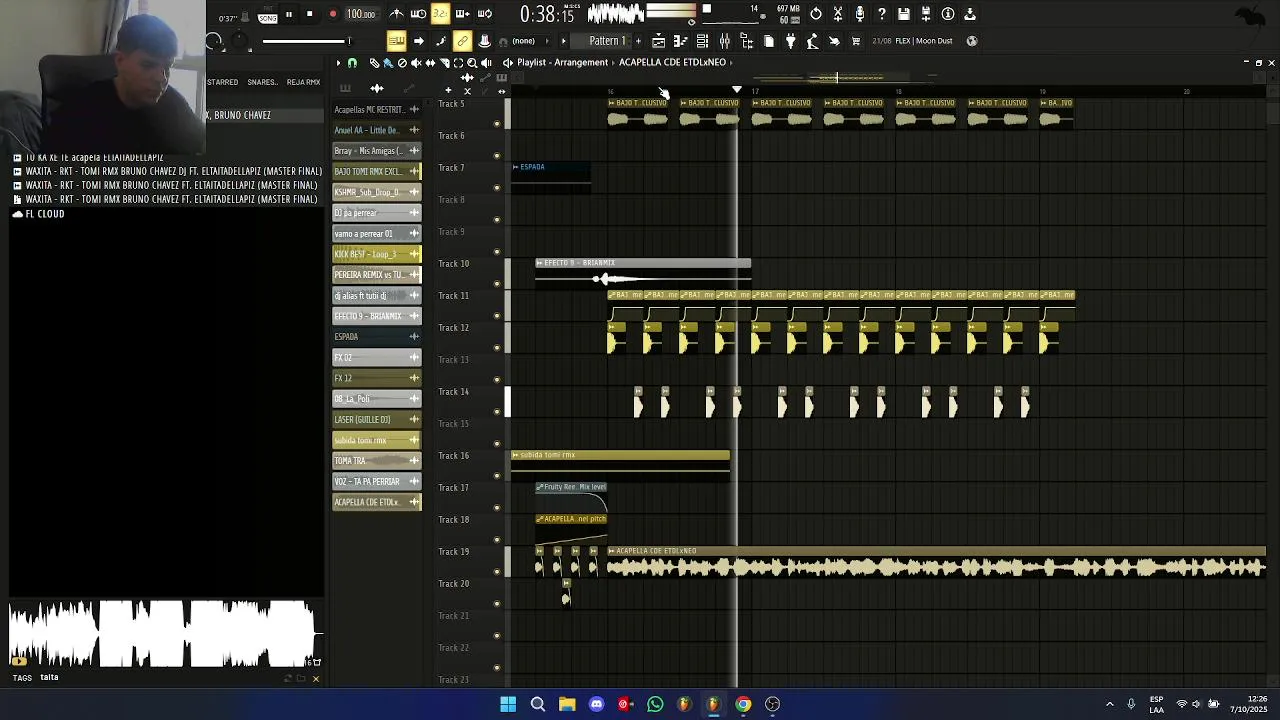Select KSHMR_Sub_Drop in the picker list
This screenshot has height=720, width=1280.
[x=377, y=192]
